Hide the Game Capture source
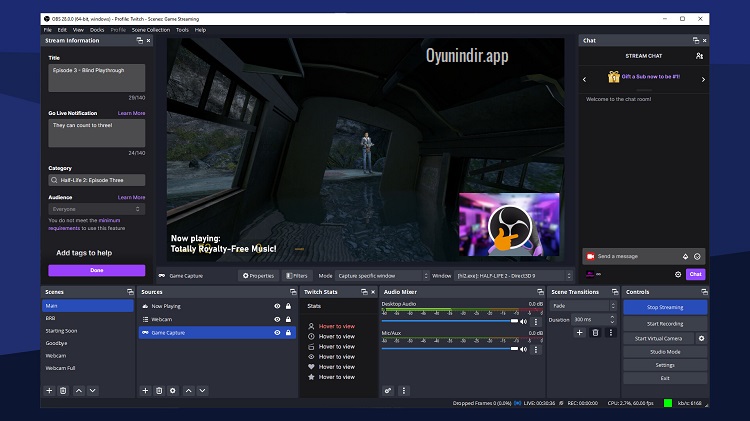 tap(277, 332)
